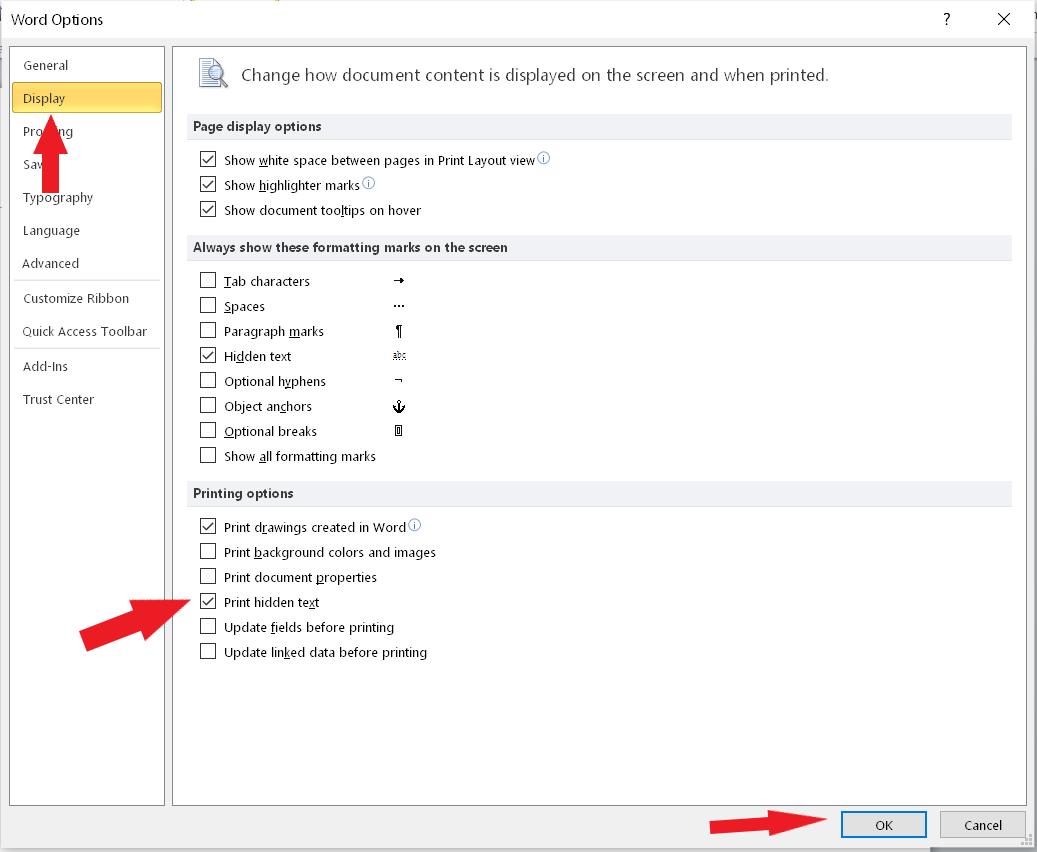Image resolution: width=1037 pixels, height=852 pixels.
Task: Select the Add-Ins category
Action: (x=87, y=366)
